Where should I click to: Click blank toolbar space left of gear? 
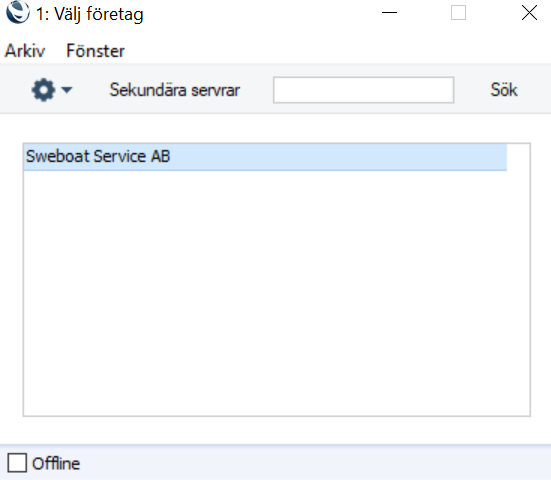pos(15,89)
